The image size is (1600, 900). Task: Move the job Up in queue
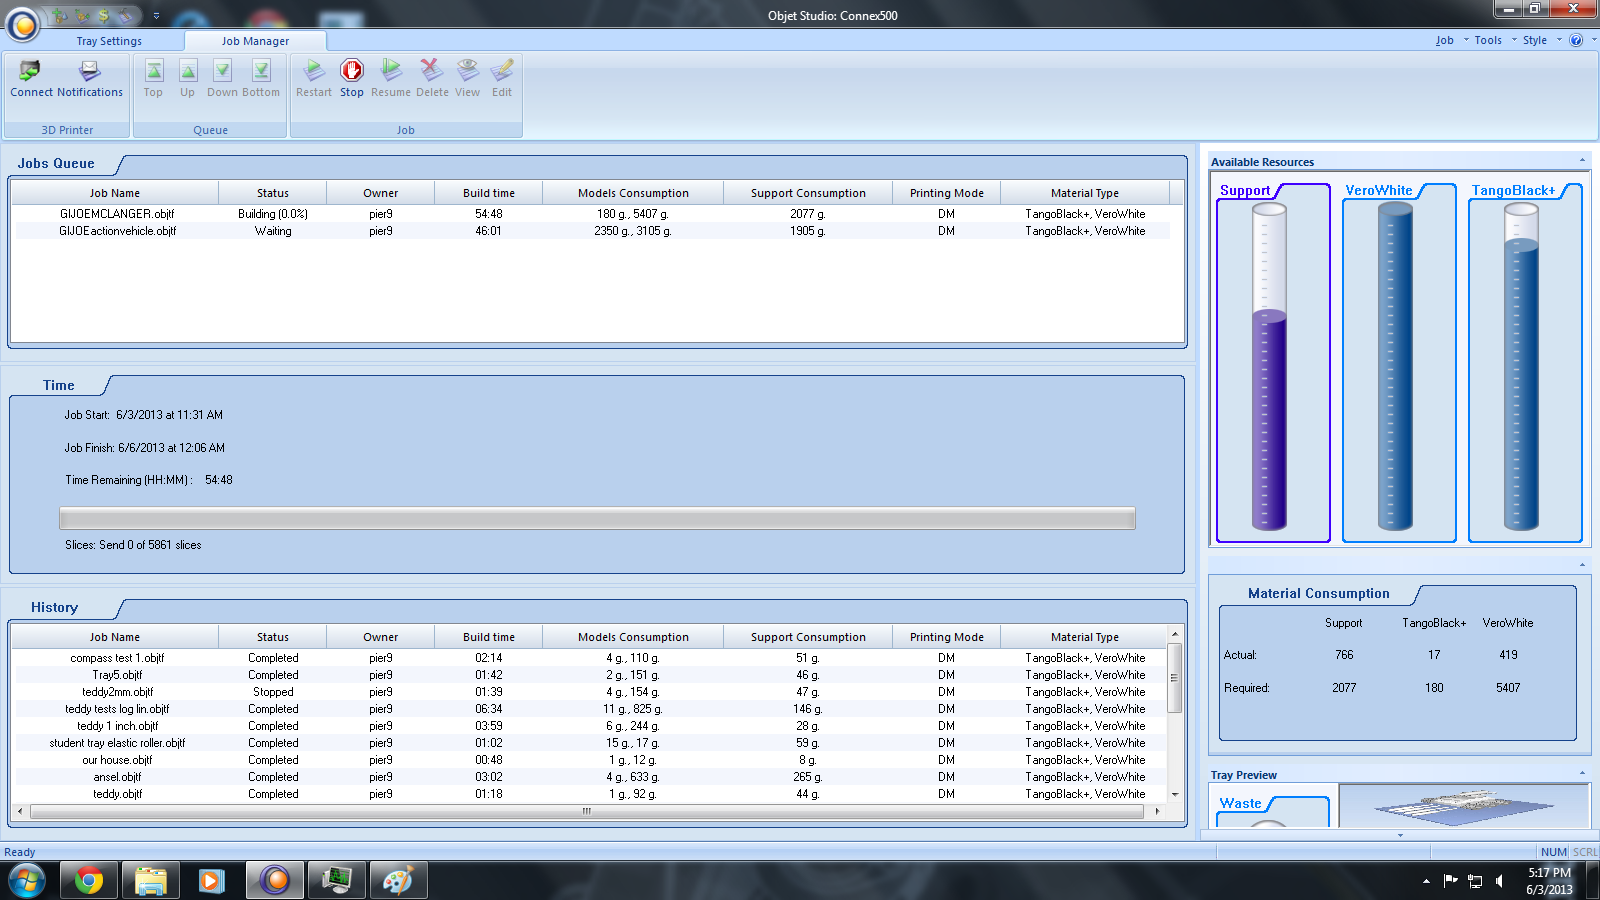[187, 78]
